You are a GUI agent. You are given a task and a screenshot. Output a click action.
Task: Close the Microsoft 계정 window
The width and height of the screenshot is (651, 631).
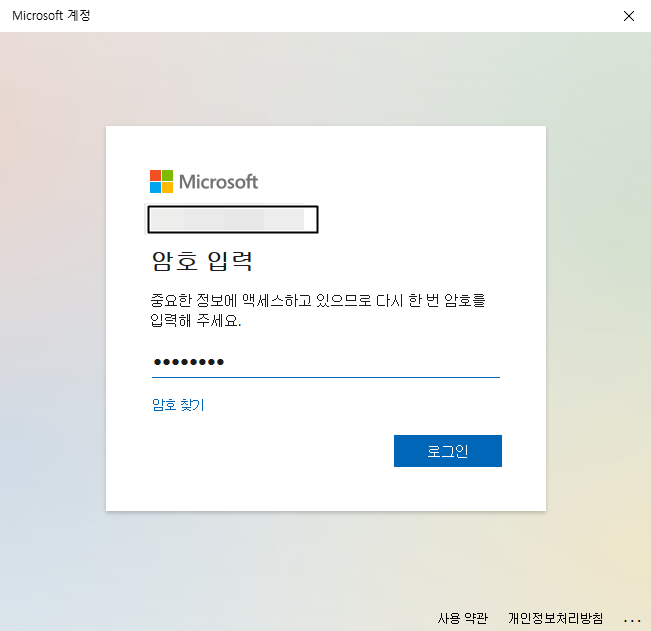tap(629, 16)
